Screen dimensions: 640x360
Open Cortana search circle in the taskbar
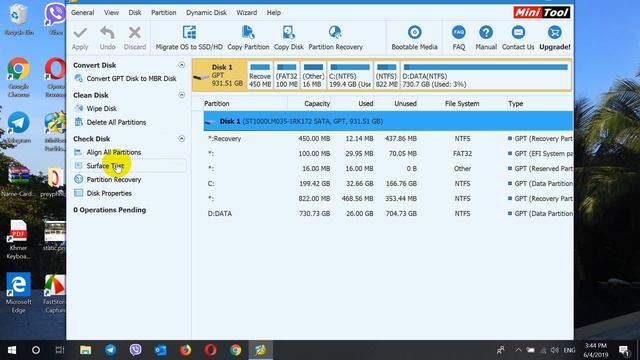click(36, 350)
